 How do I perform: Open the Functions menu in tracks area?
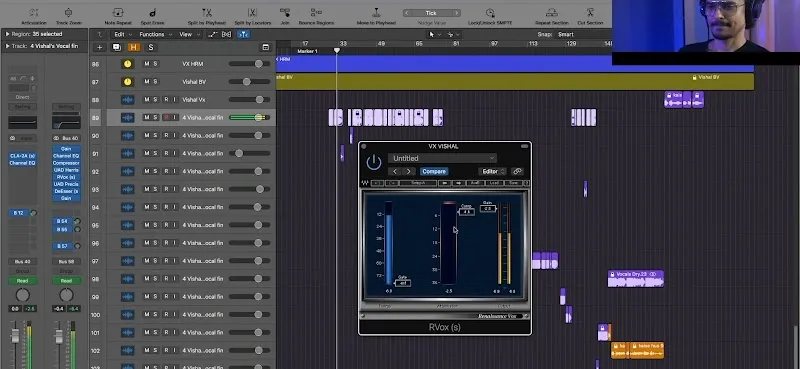point(155,34)
